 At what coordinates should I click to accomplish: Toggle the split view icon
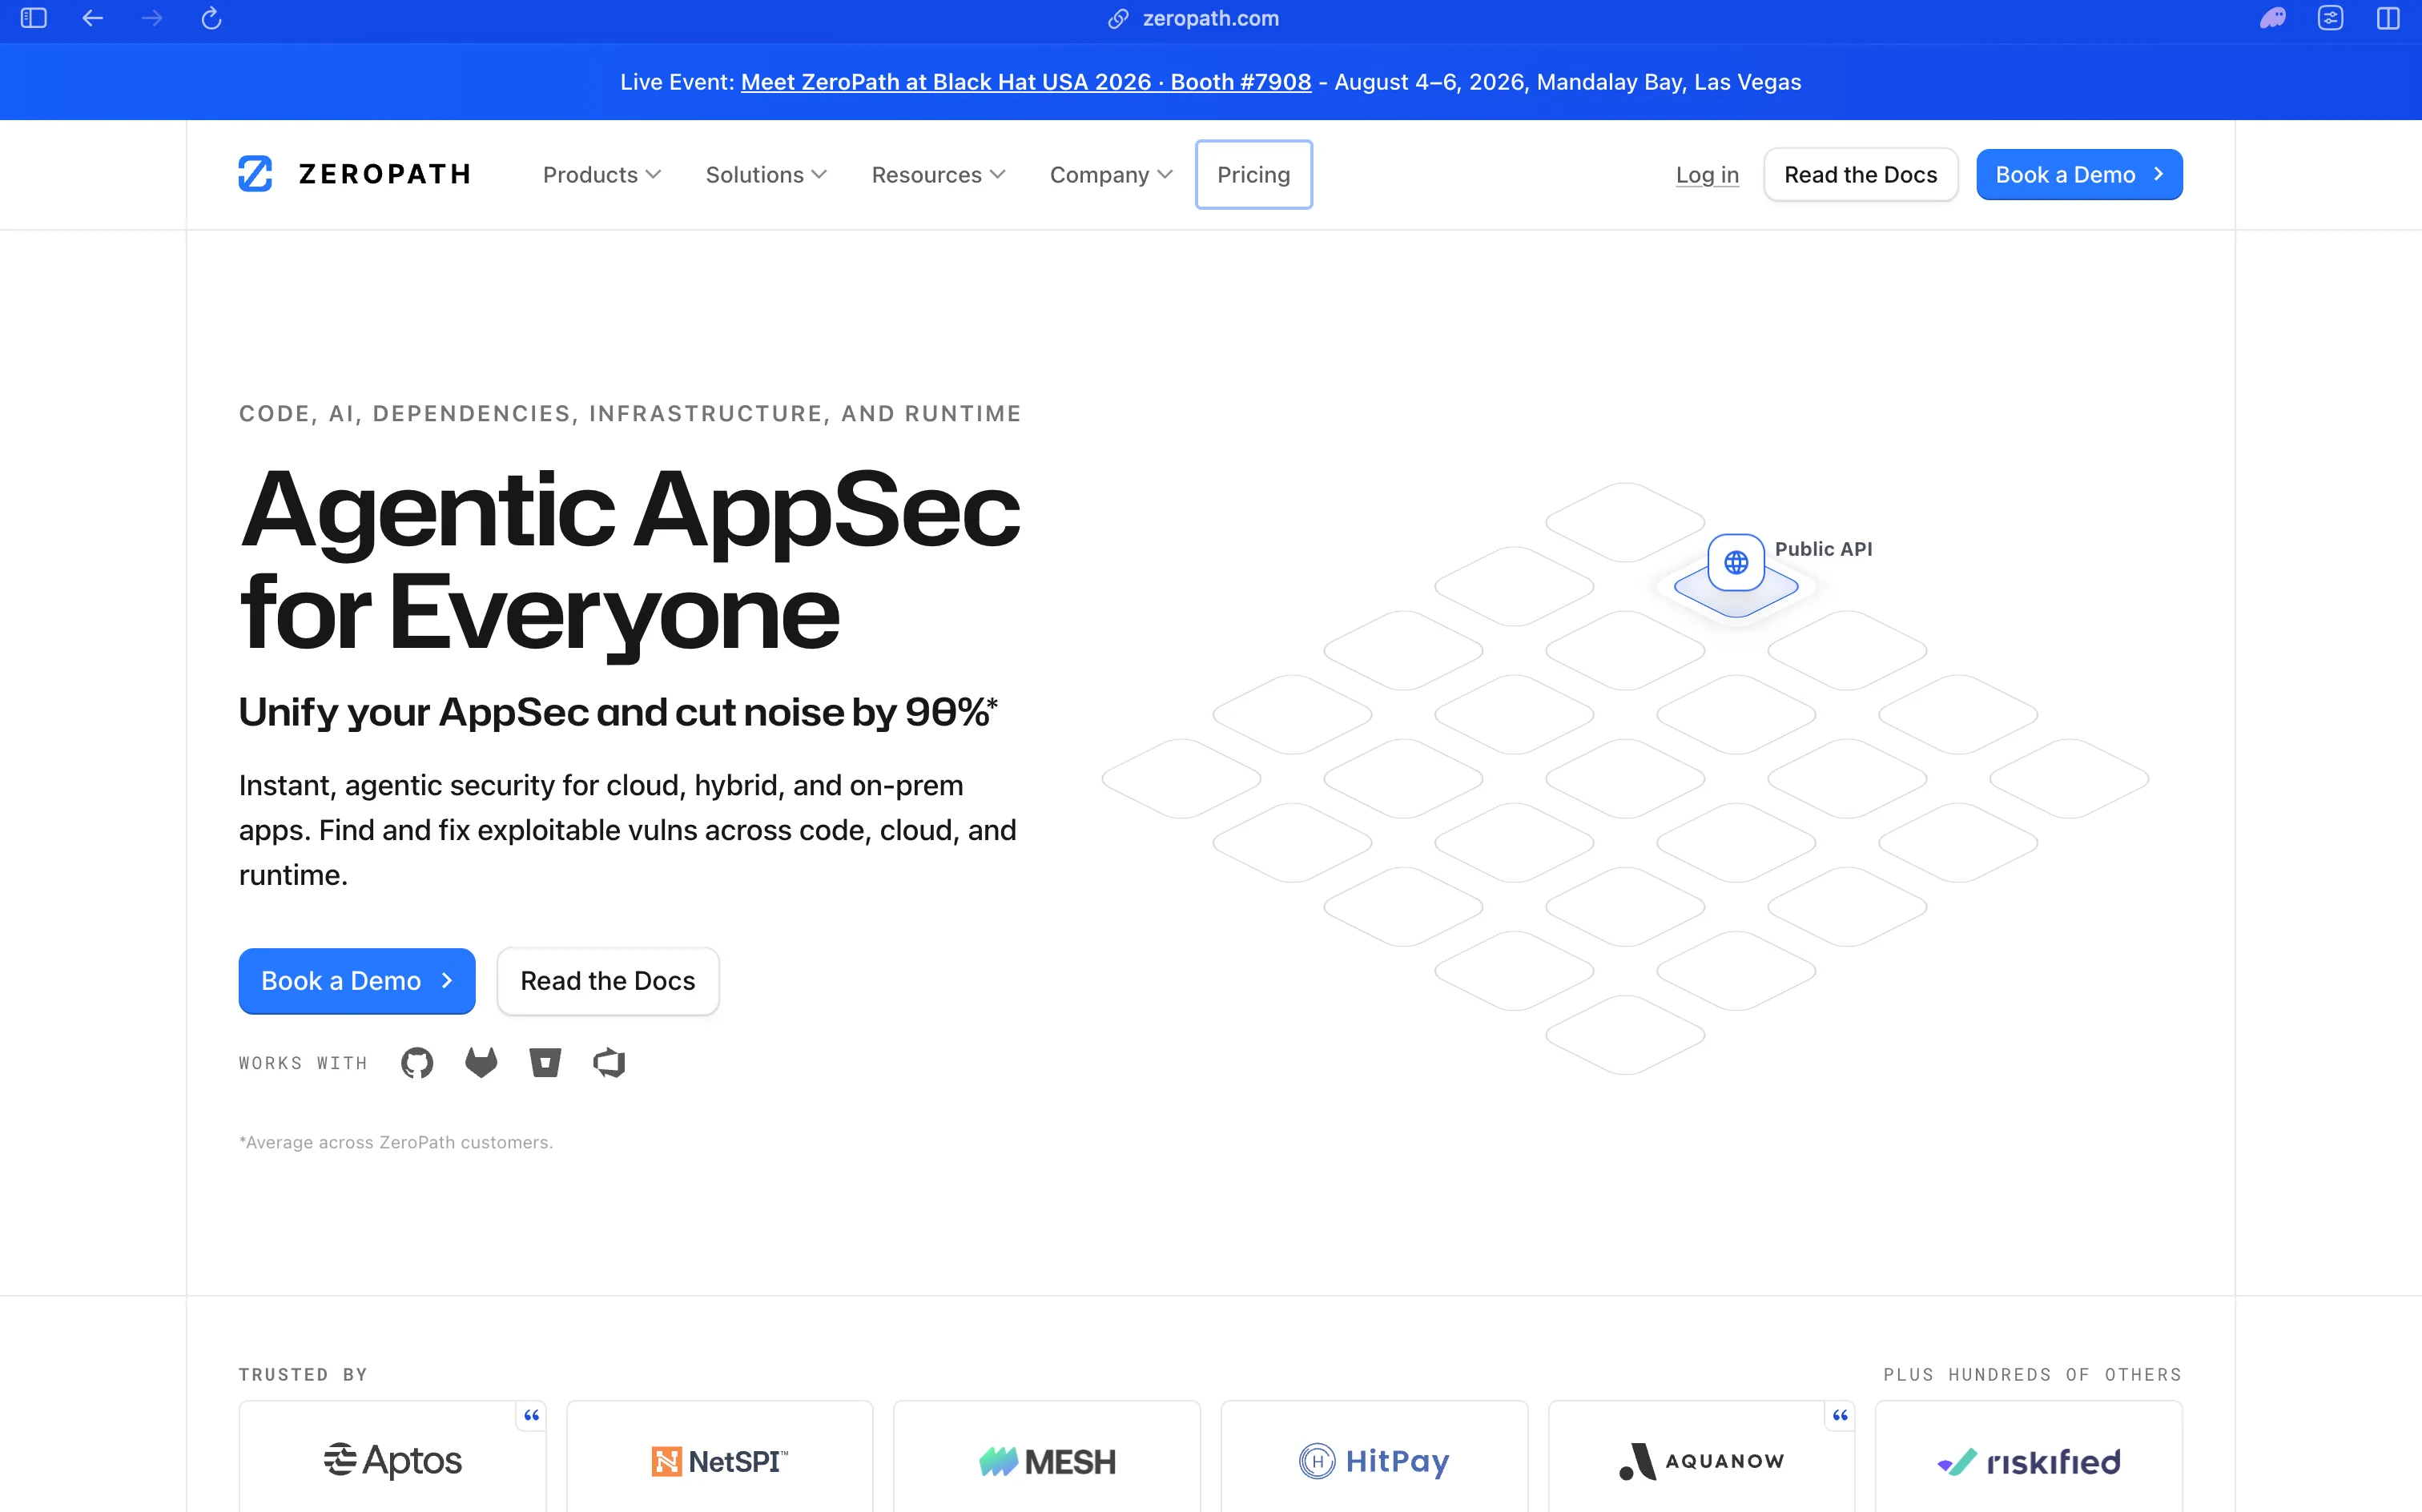pyautogui.click(x=2388, y=18)
